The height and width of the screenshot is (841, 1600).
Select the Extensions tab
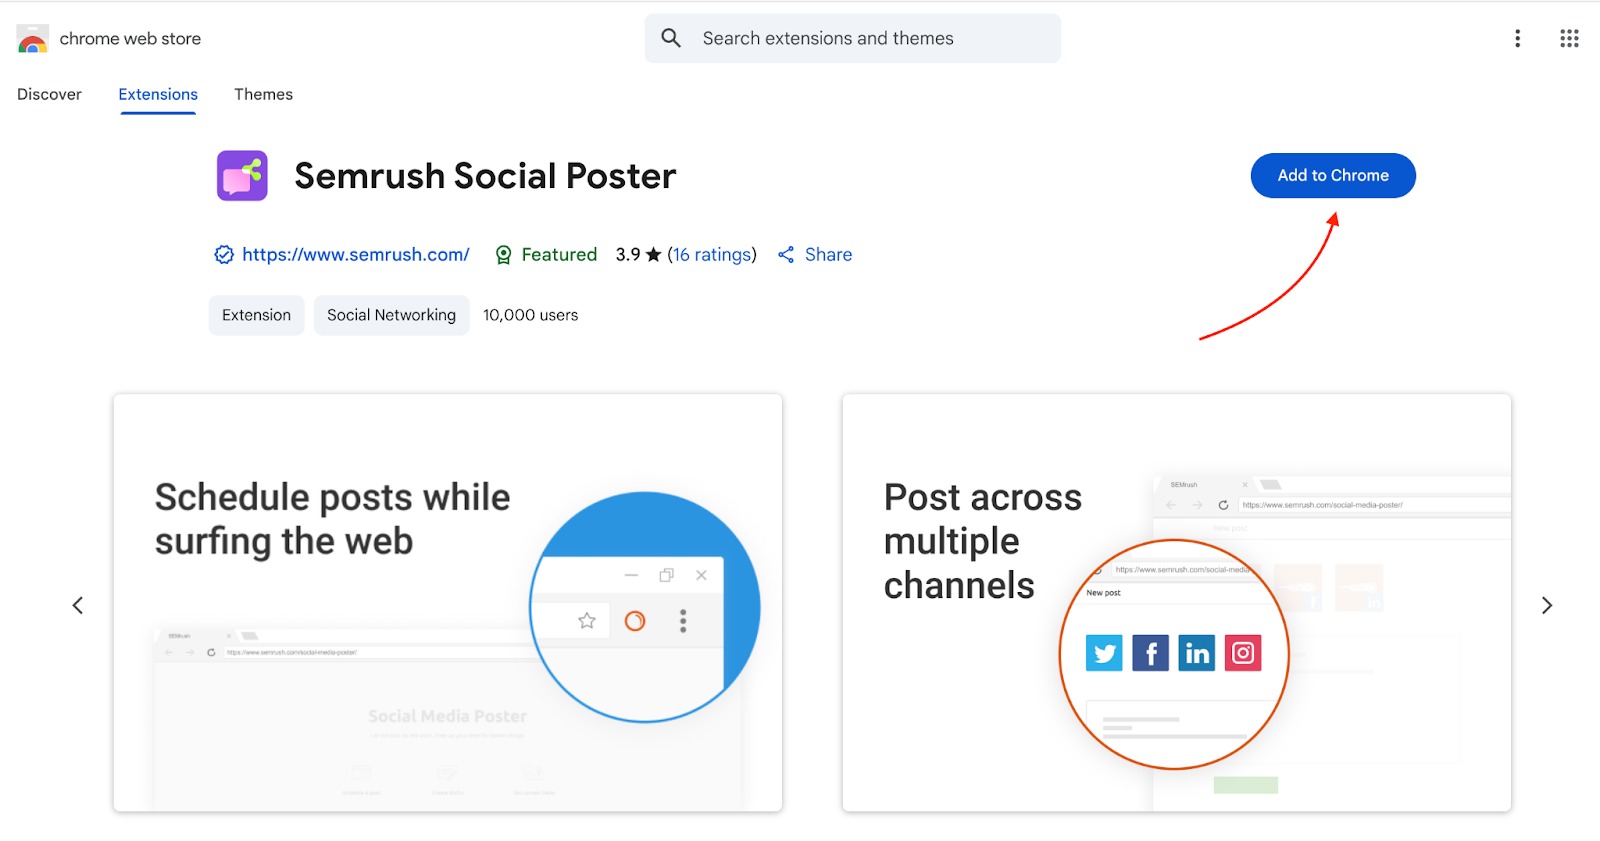[158, 94]
